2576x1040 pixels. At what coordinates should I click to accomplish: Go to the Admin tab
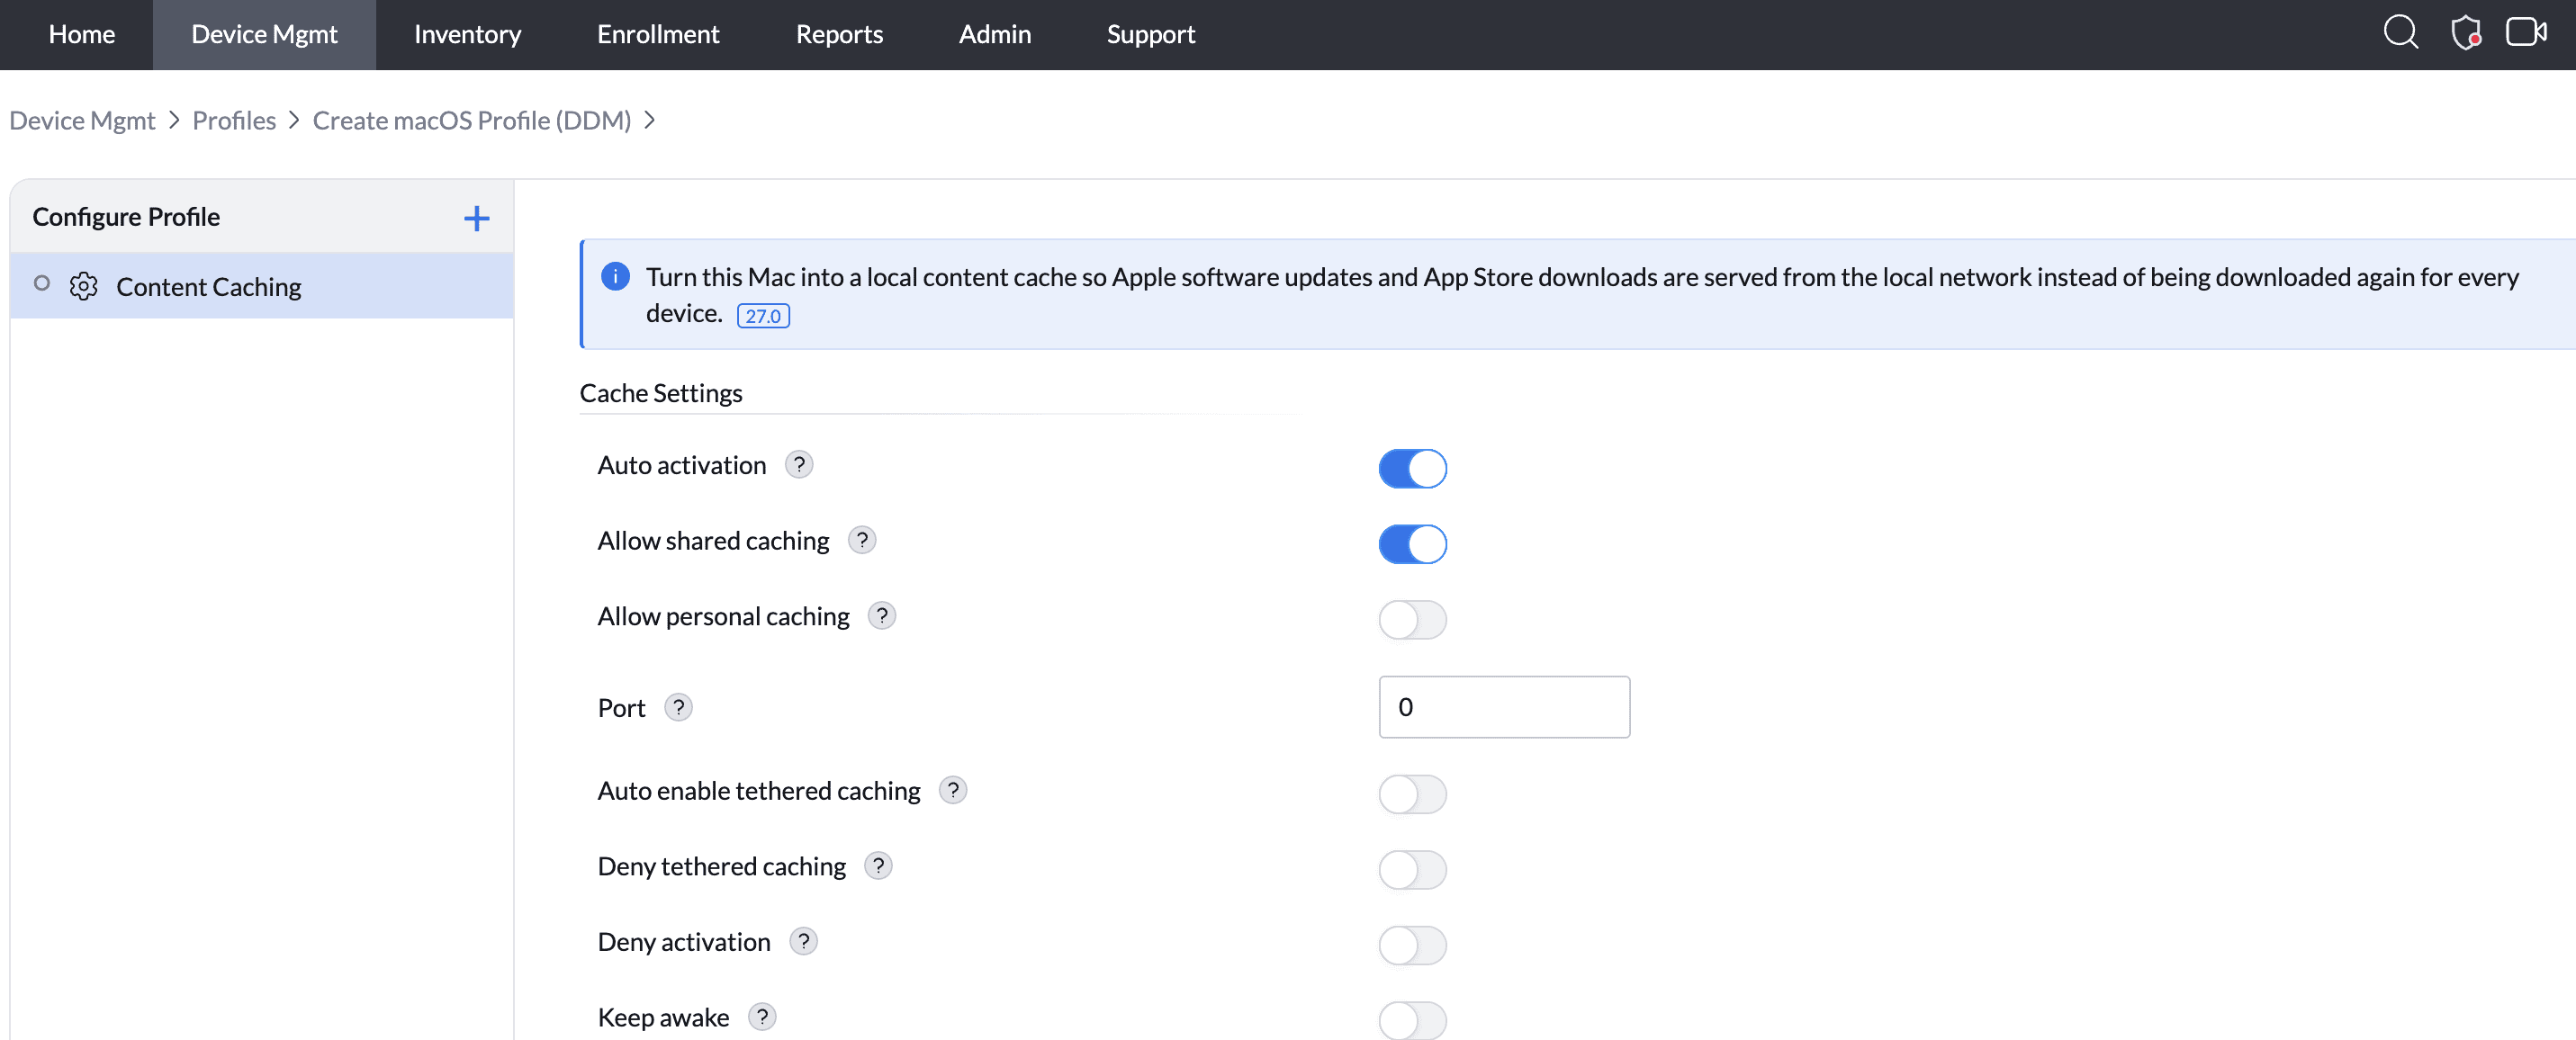coord(994,34)
